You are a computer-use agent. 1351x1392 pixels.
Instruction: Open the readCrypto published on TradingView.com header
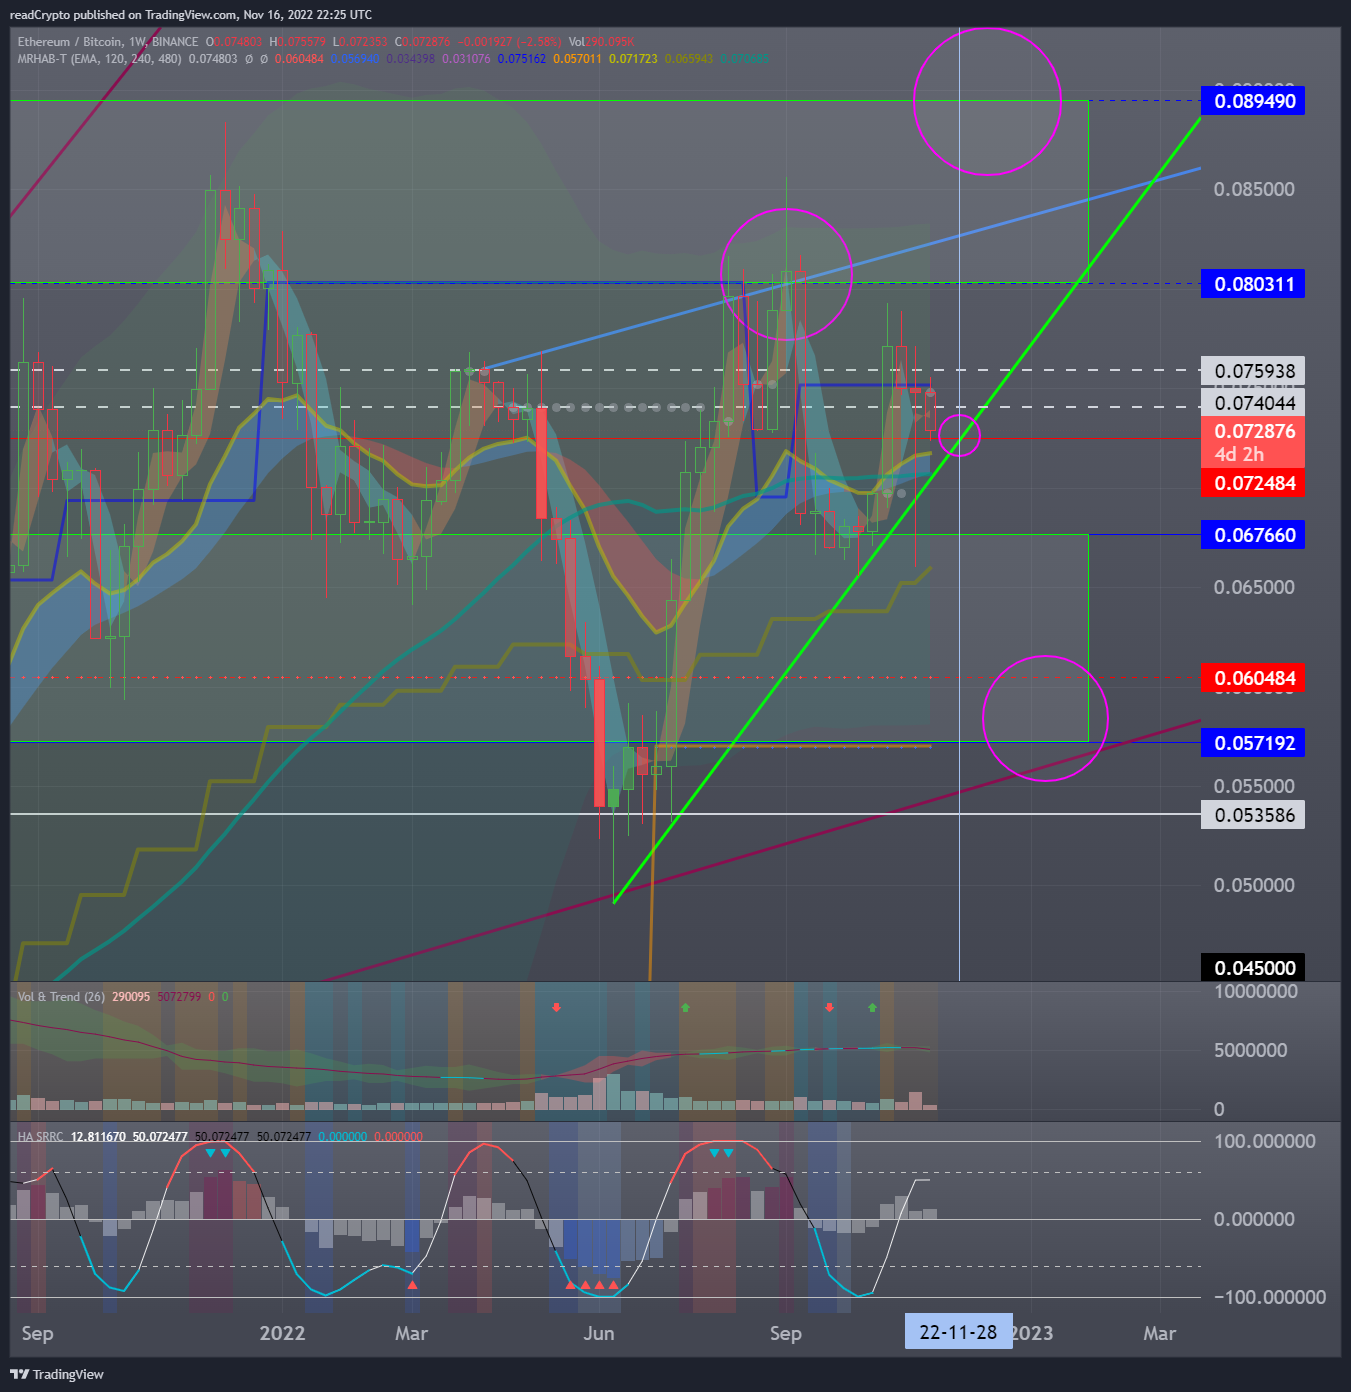pos(191,15)
